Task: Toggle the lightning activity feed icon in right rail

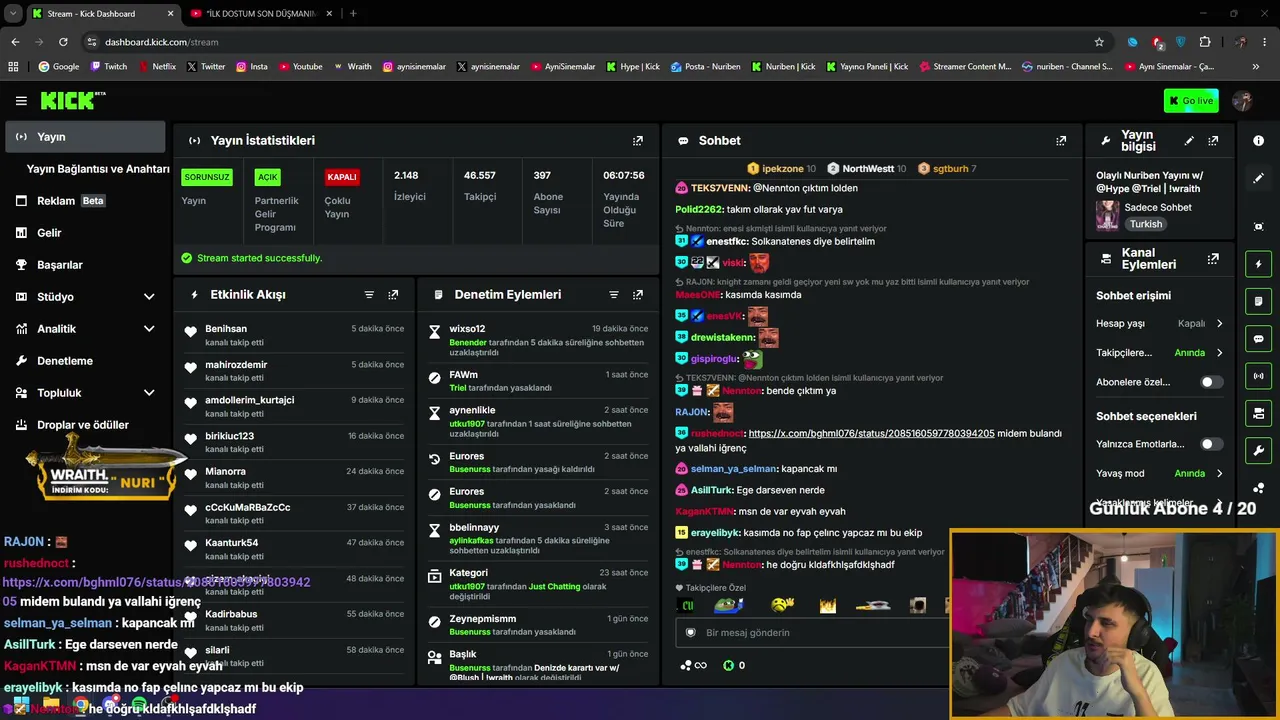Action: 1258,264
